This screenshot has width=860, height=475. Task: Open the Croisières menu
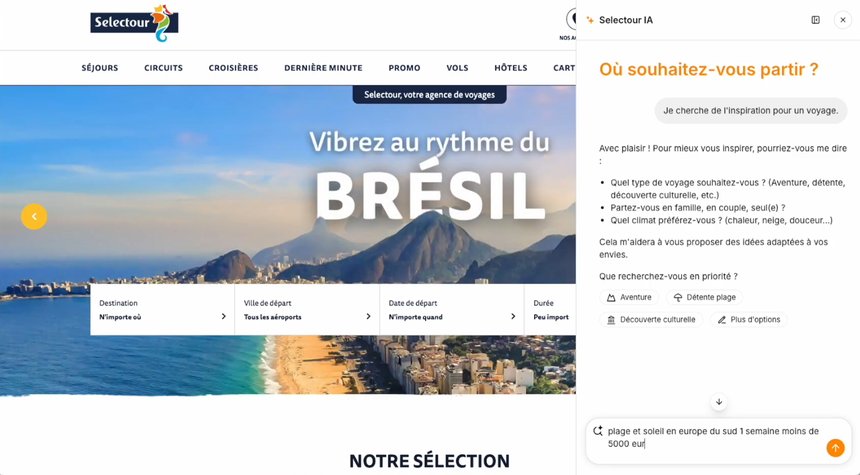(233, 68)
